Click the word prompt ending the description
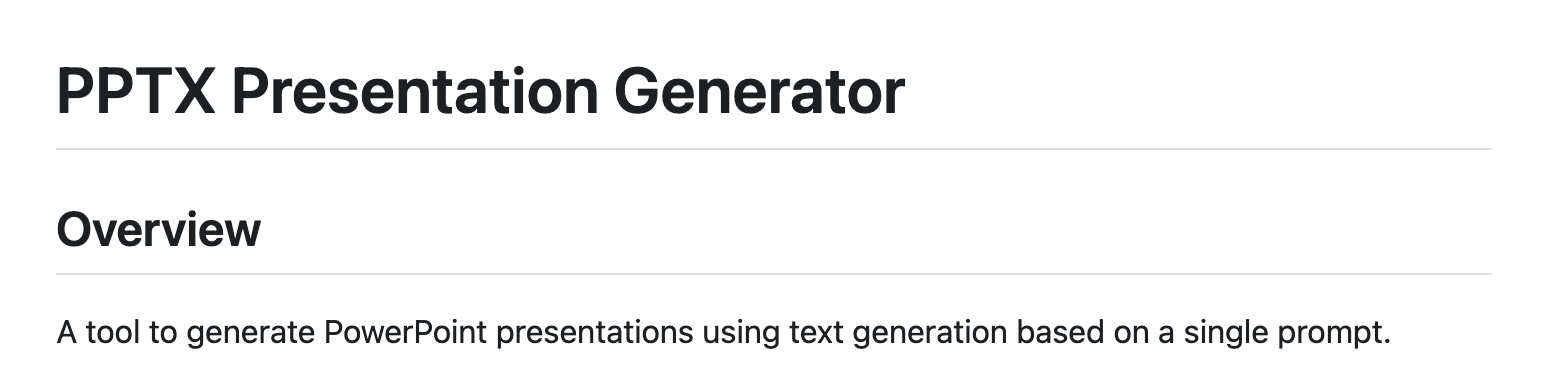1552x378 pixels. [x=1338, y=333]
